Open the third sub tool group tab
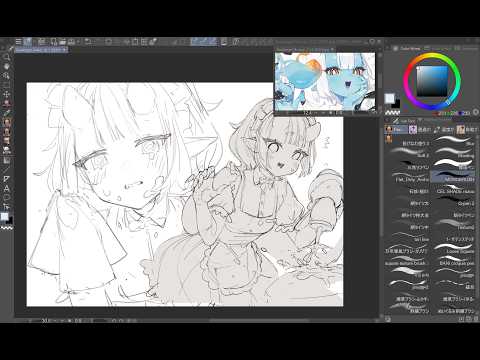This screenshot has width=480, height=360. [444, 129]
